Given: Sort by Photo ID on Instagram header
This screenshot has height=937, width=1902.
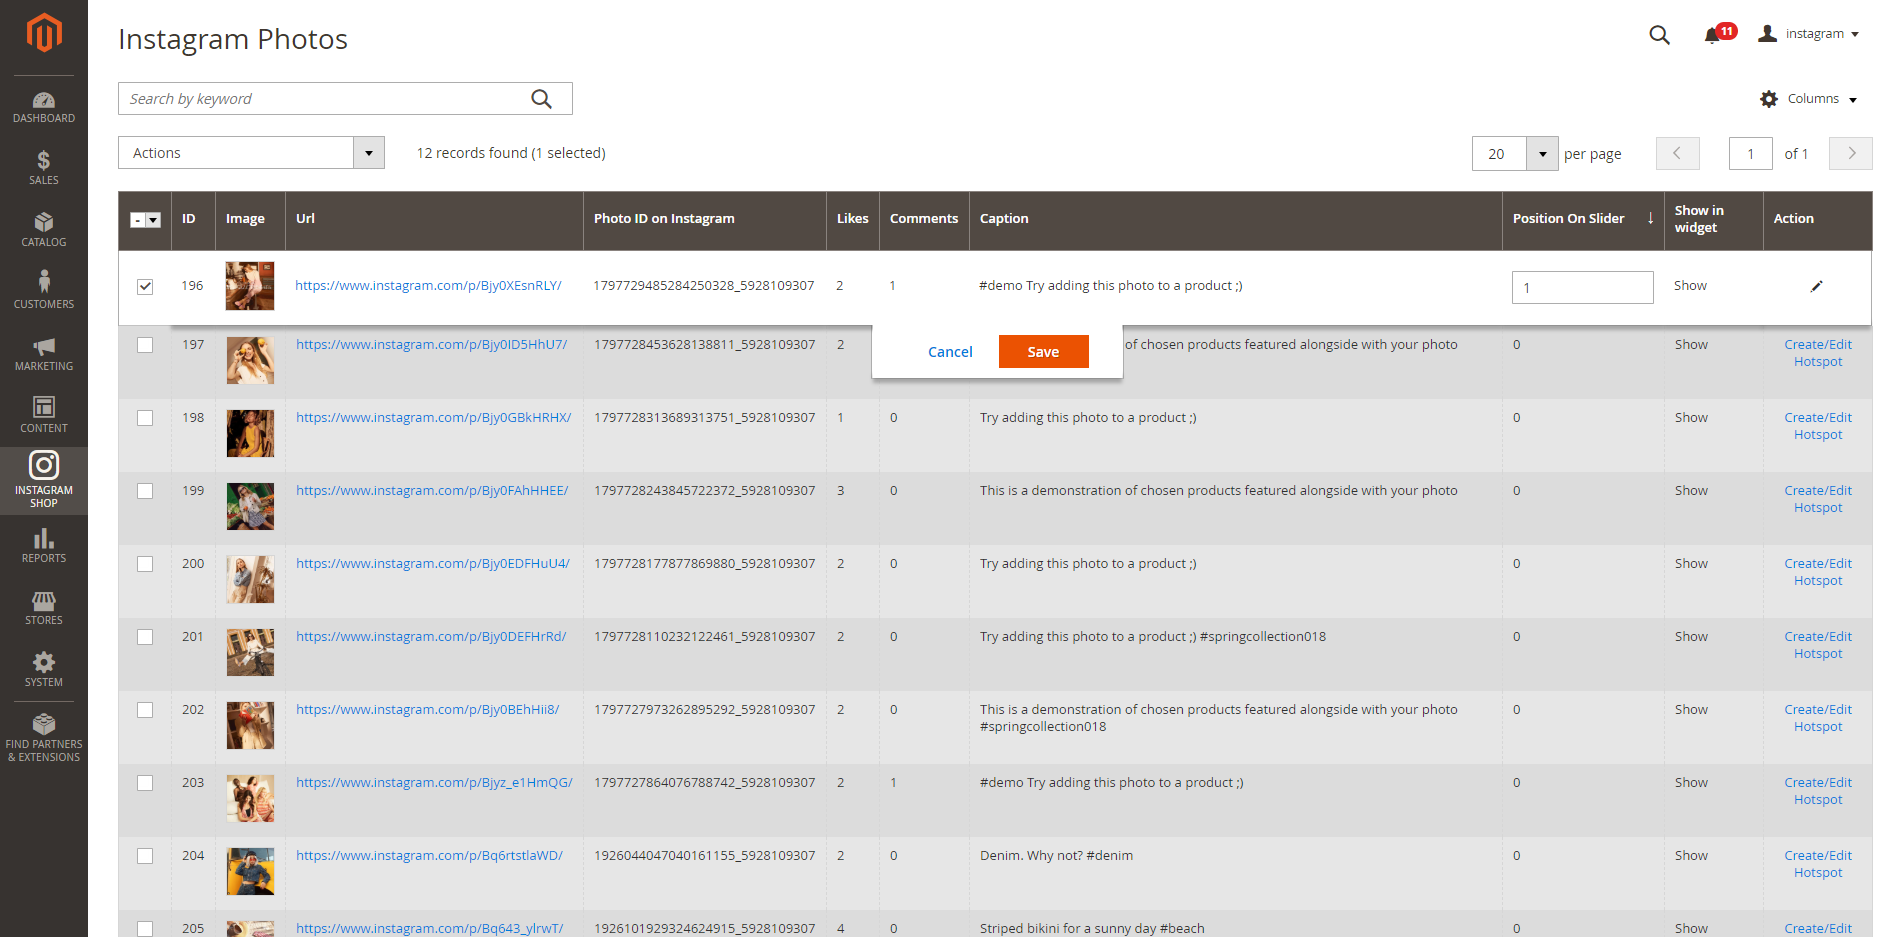Looking at the screenshot, I should click(x=705, y=219).
